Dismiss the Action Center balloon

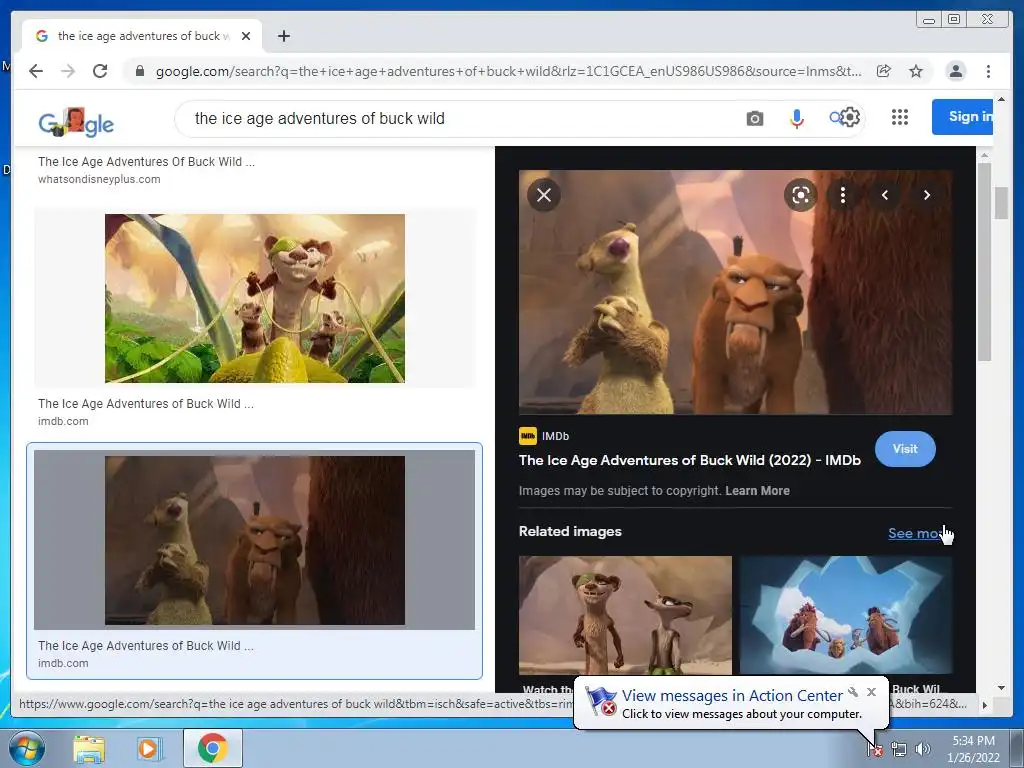(x=871, y=692)
